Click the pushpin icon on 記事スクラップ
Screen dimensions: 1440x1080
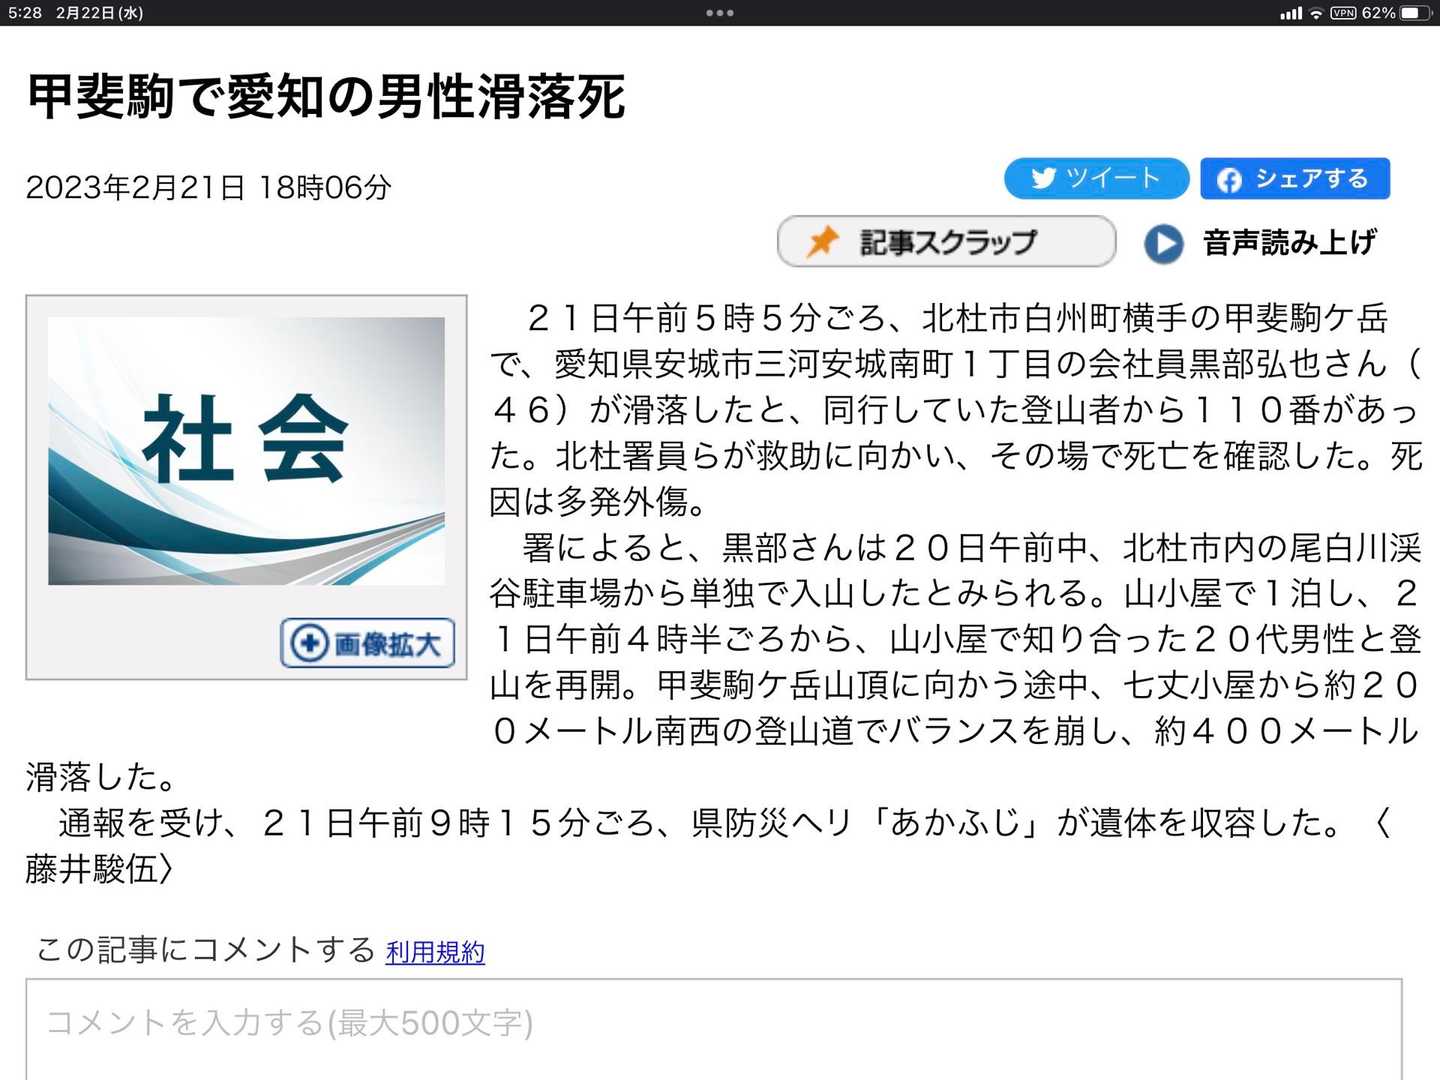[x=822, y=241]
